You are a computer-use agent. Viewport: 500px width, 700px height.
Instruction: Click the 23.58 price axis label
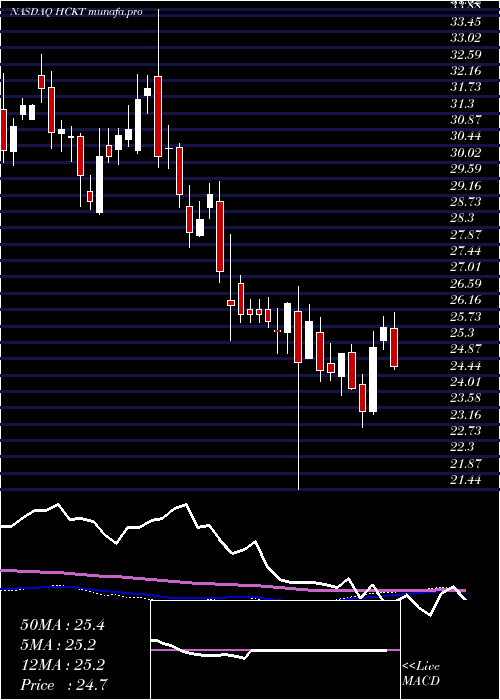[466, 398]
